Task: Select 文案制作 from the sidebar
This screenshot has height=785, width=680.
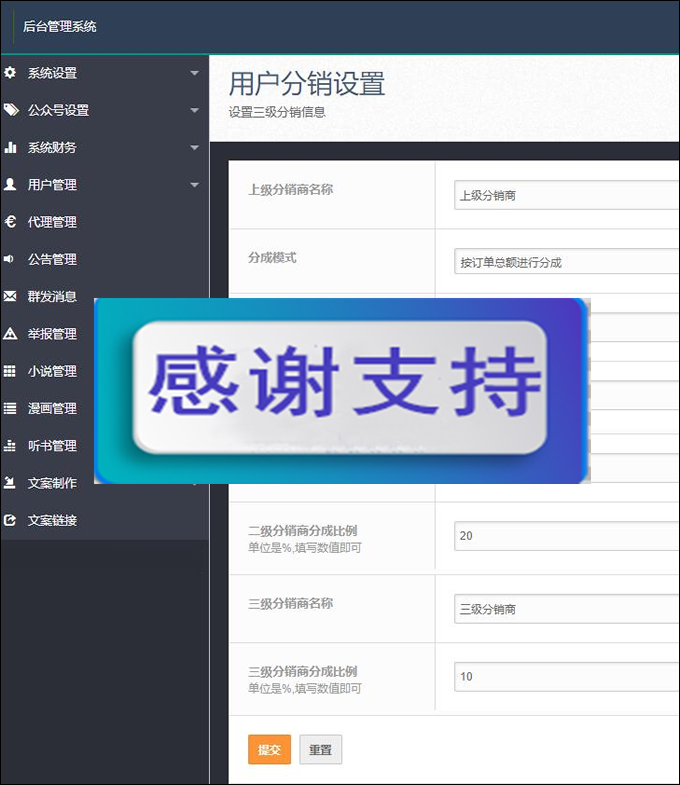Action: coord(52,483)
